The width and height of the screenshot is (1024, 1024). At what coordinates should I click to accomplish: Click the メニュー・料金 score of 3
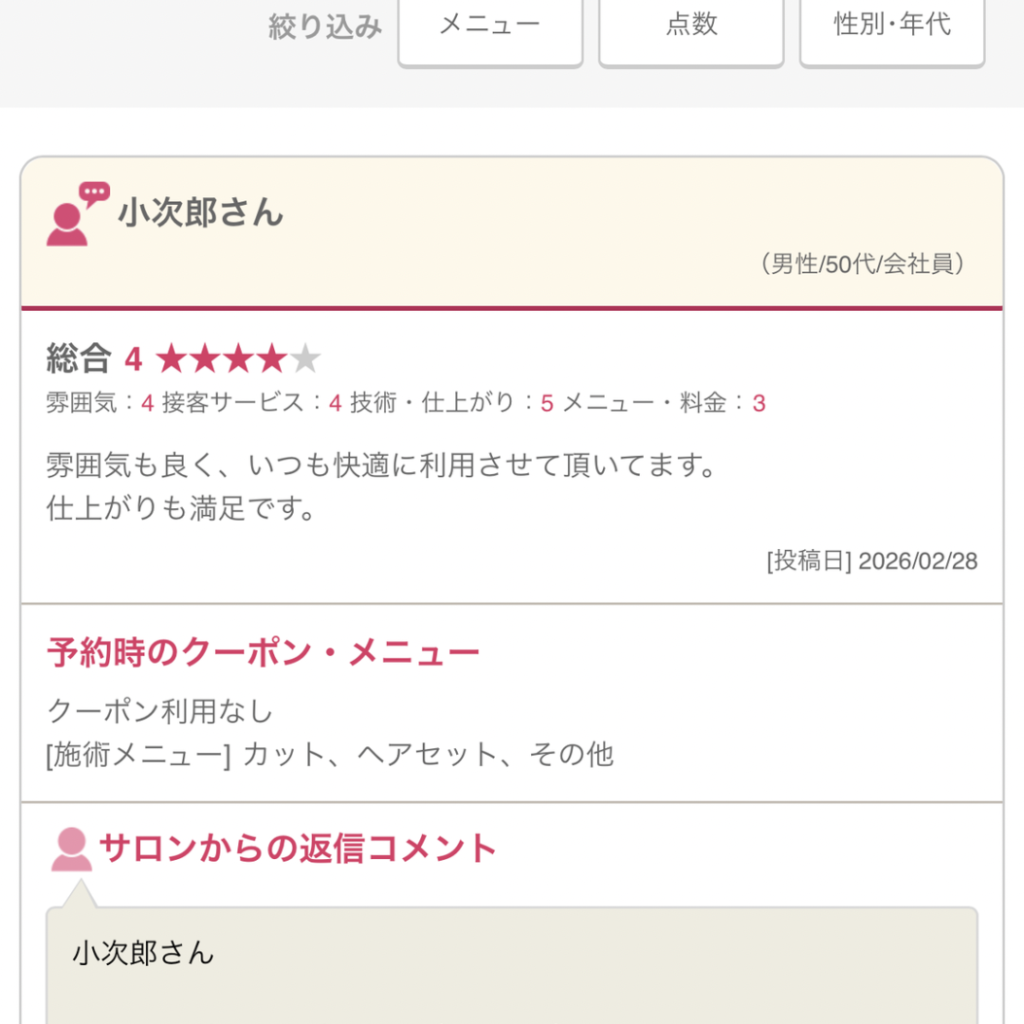click(759, 403)
